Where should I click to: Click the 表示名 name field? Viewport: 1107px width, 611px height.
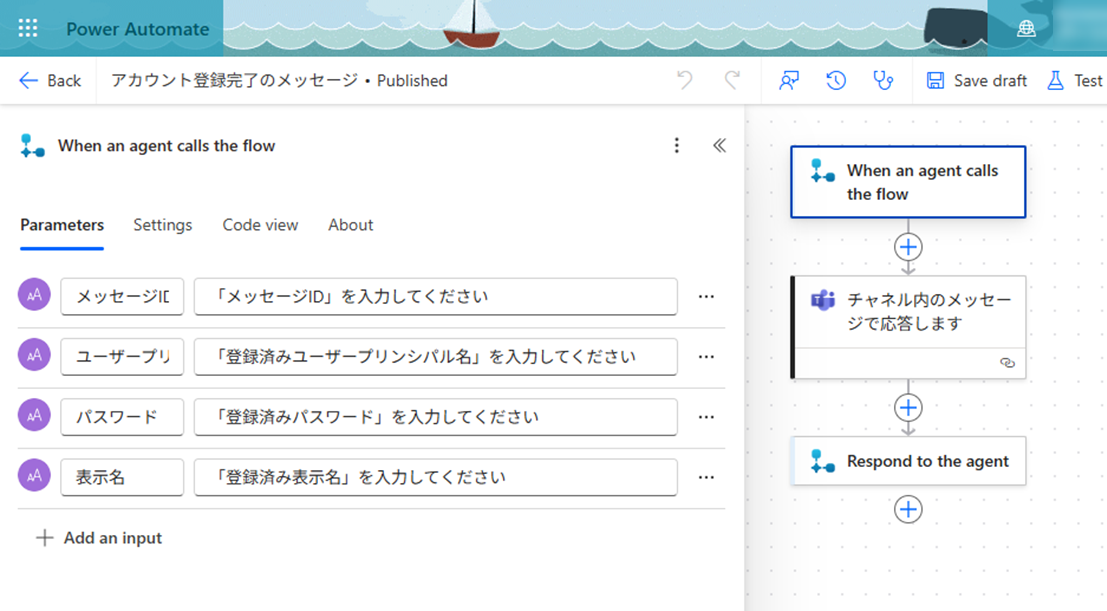(x=122, y=477)
